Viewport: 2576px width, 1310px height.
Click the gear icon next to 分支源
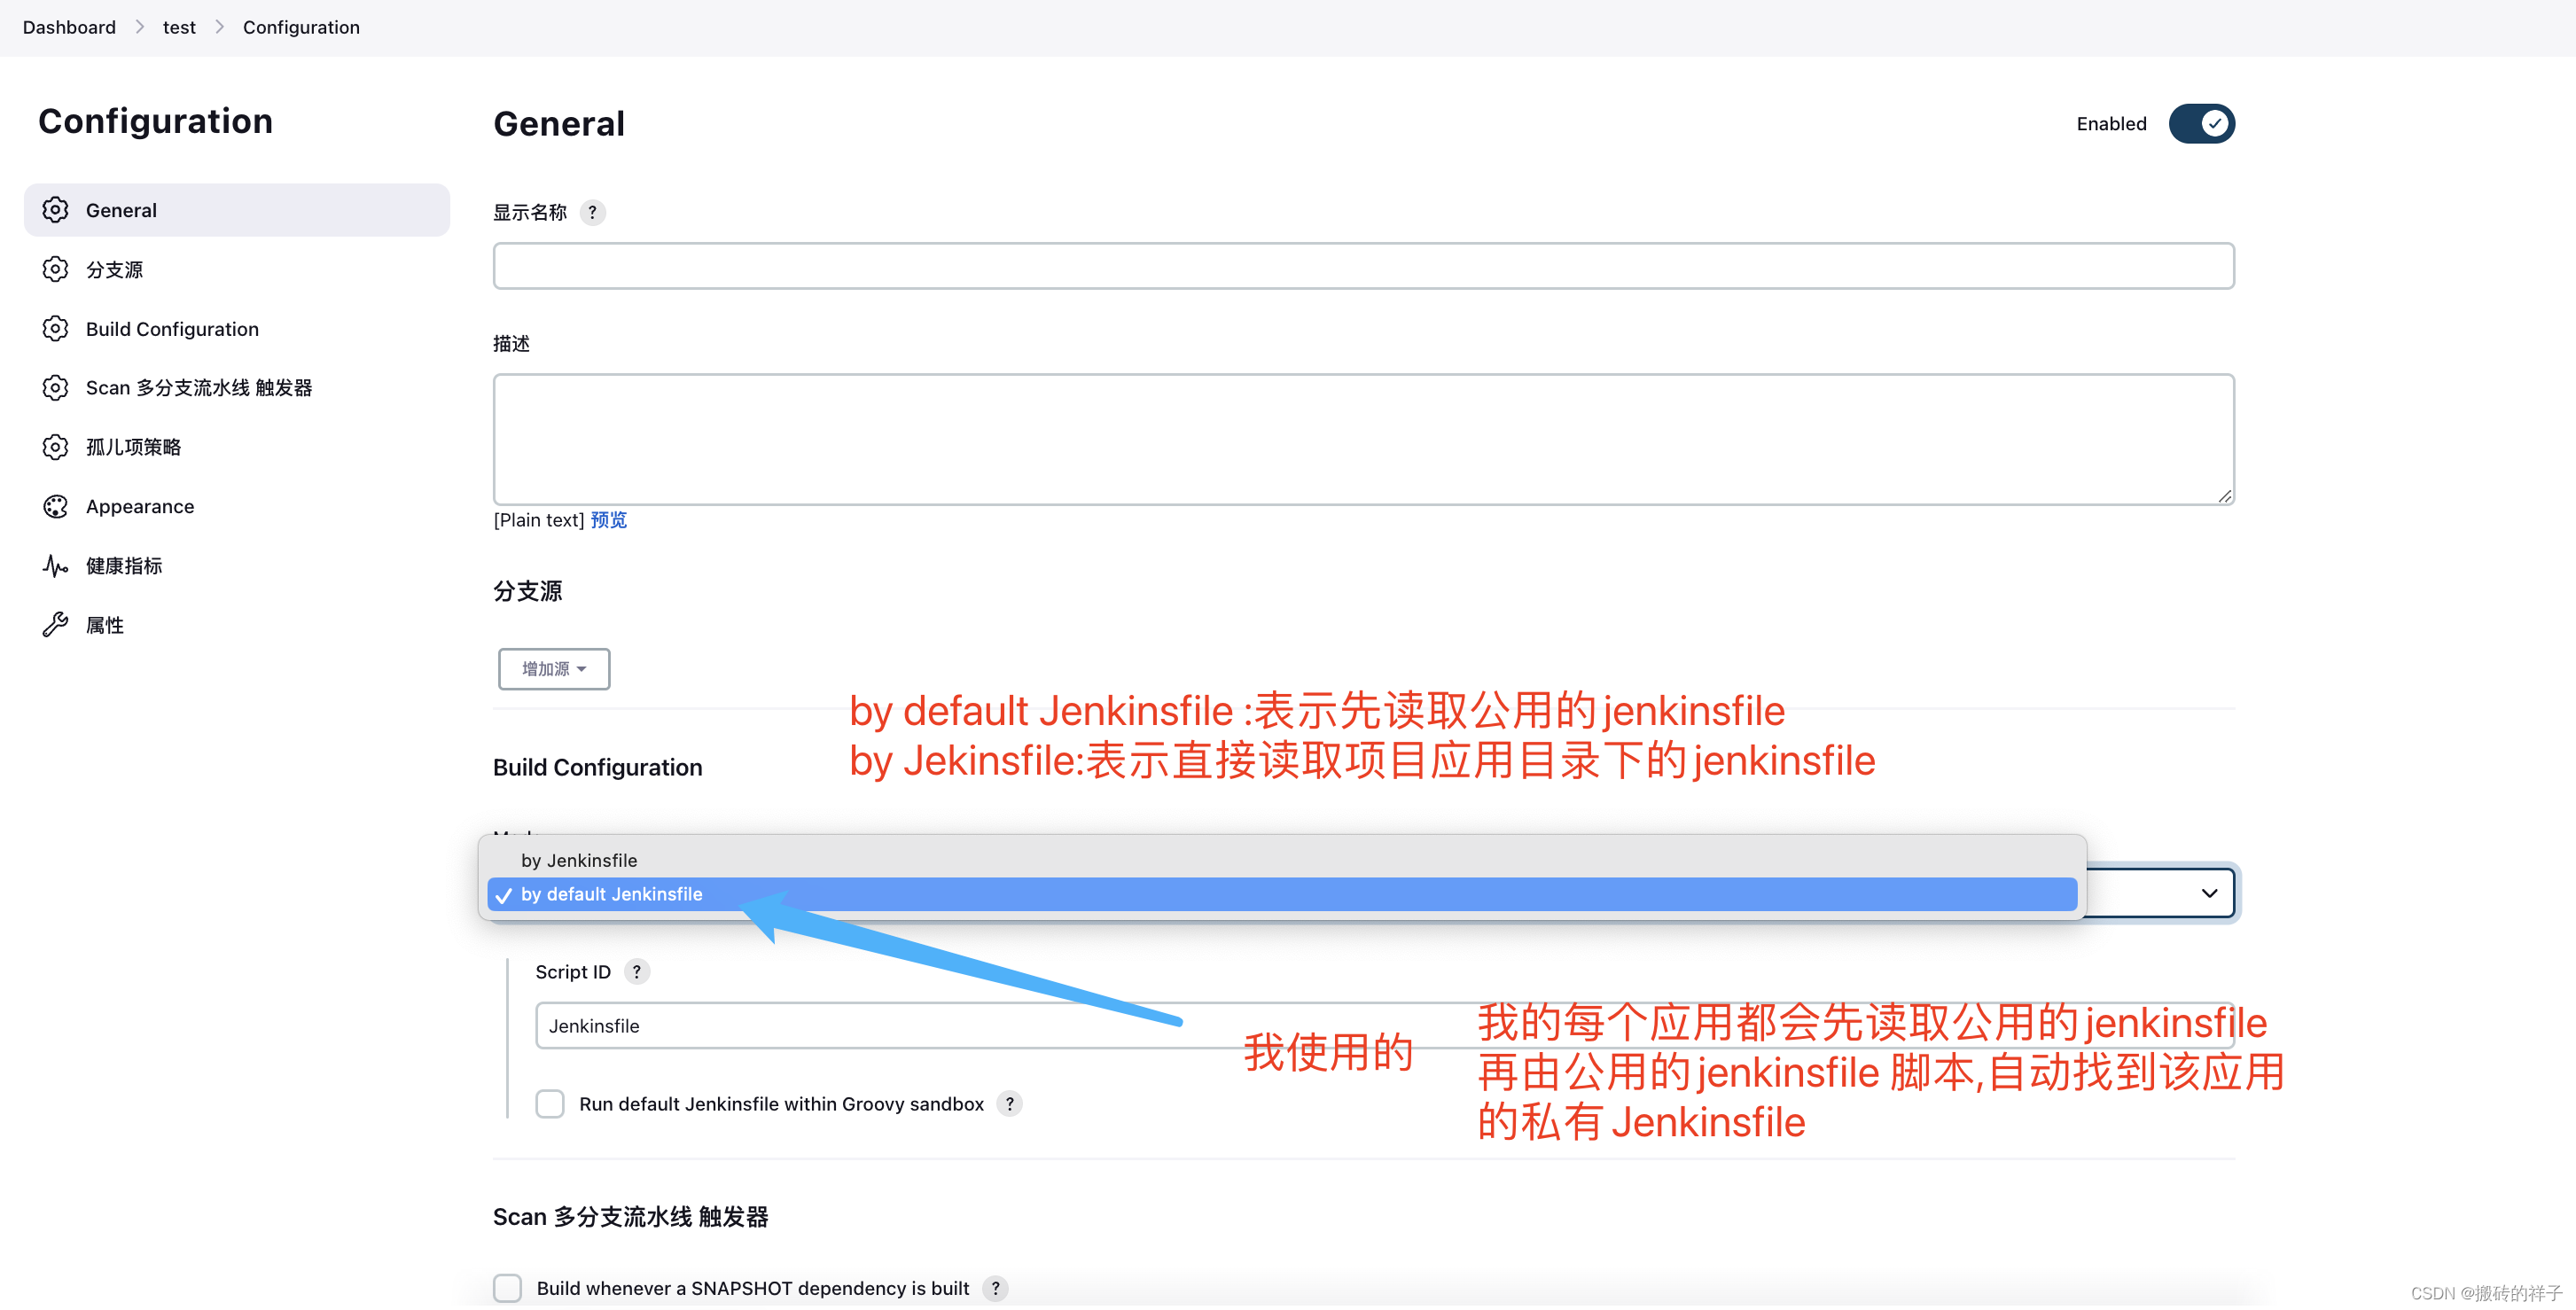pos(55,269)
